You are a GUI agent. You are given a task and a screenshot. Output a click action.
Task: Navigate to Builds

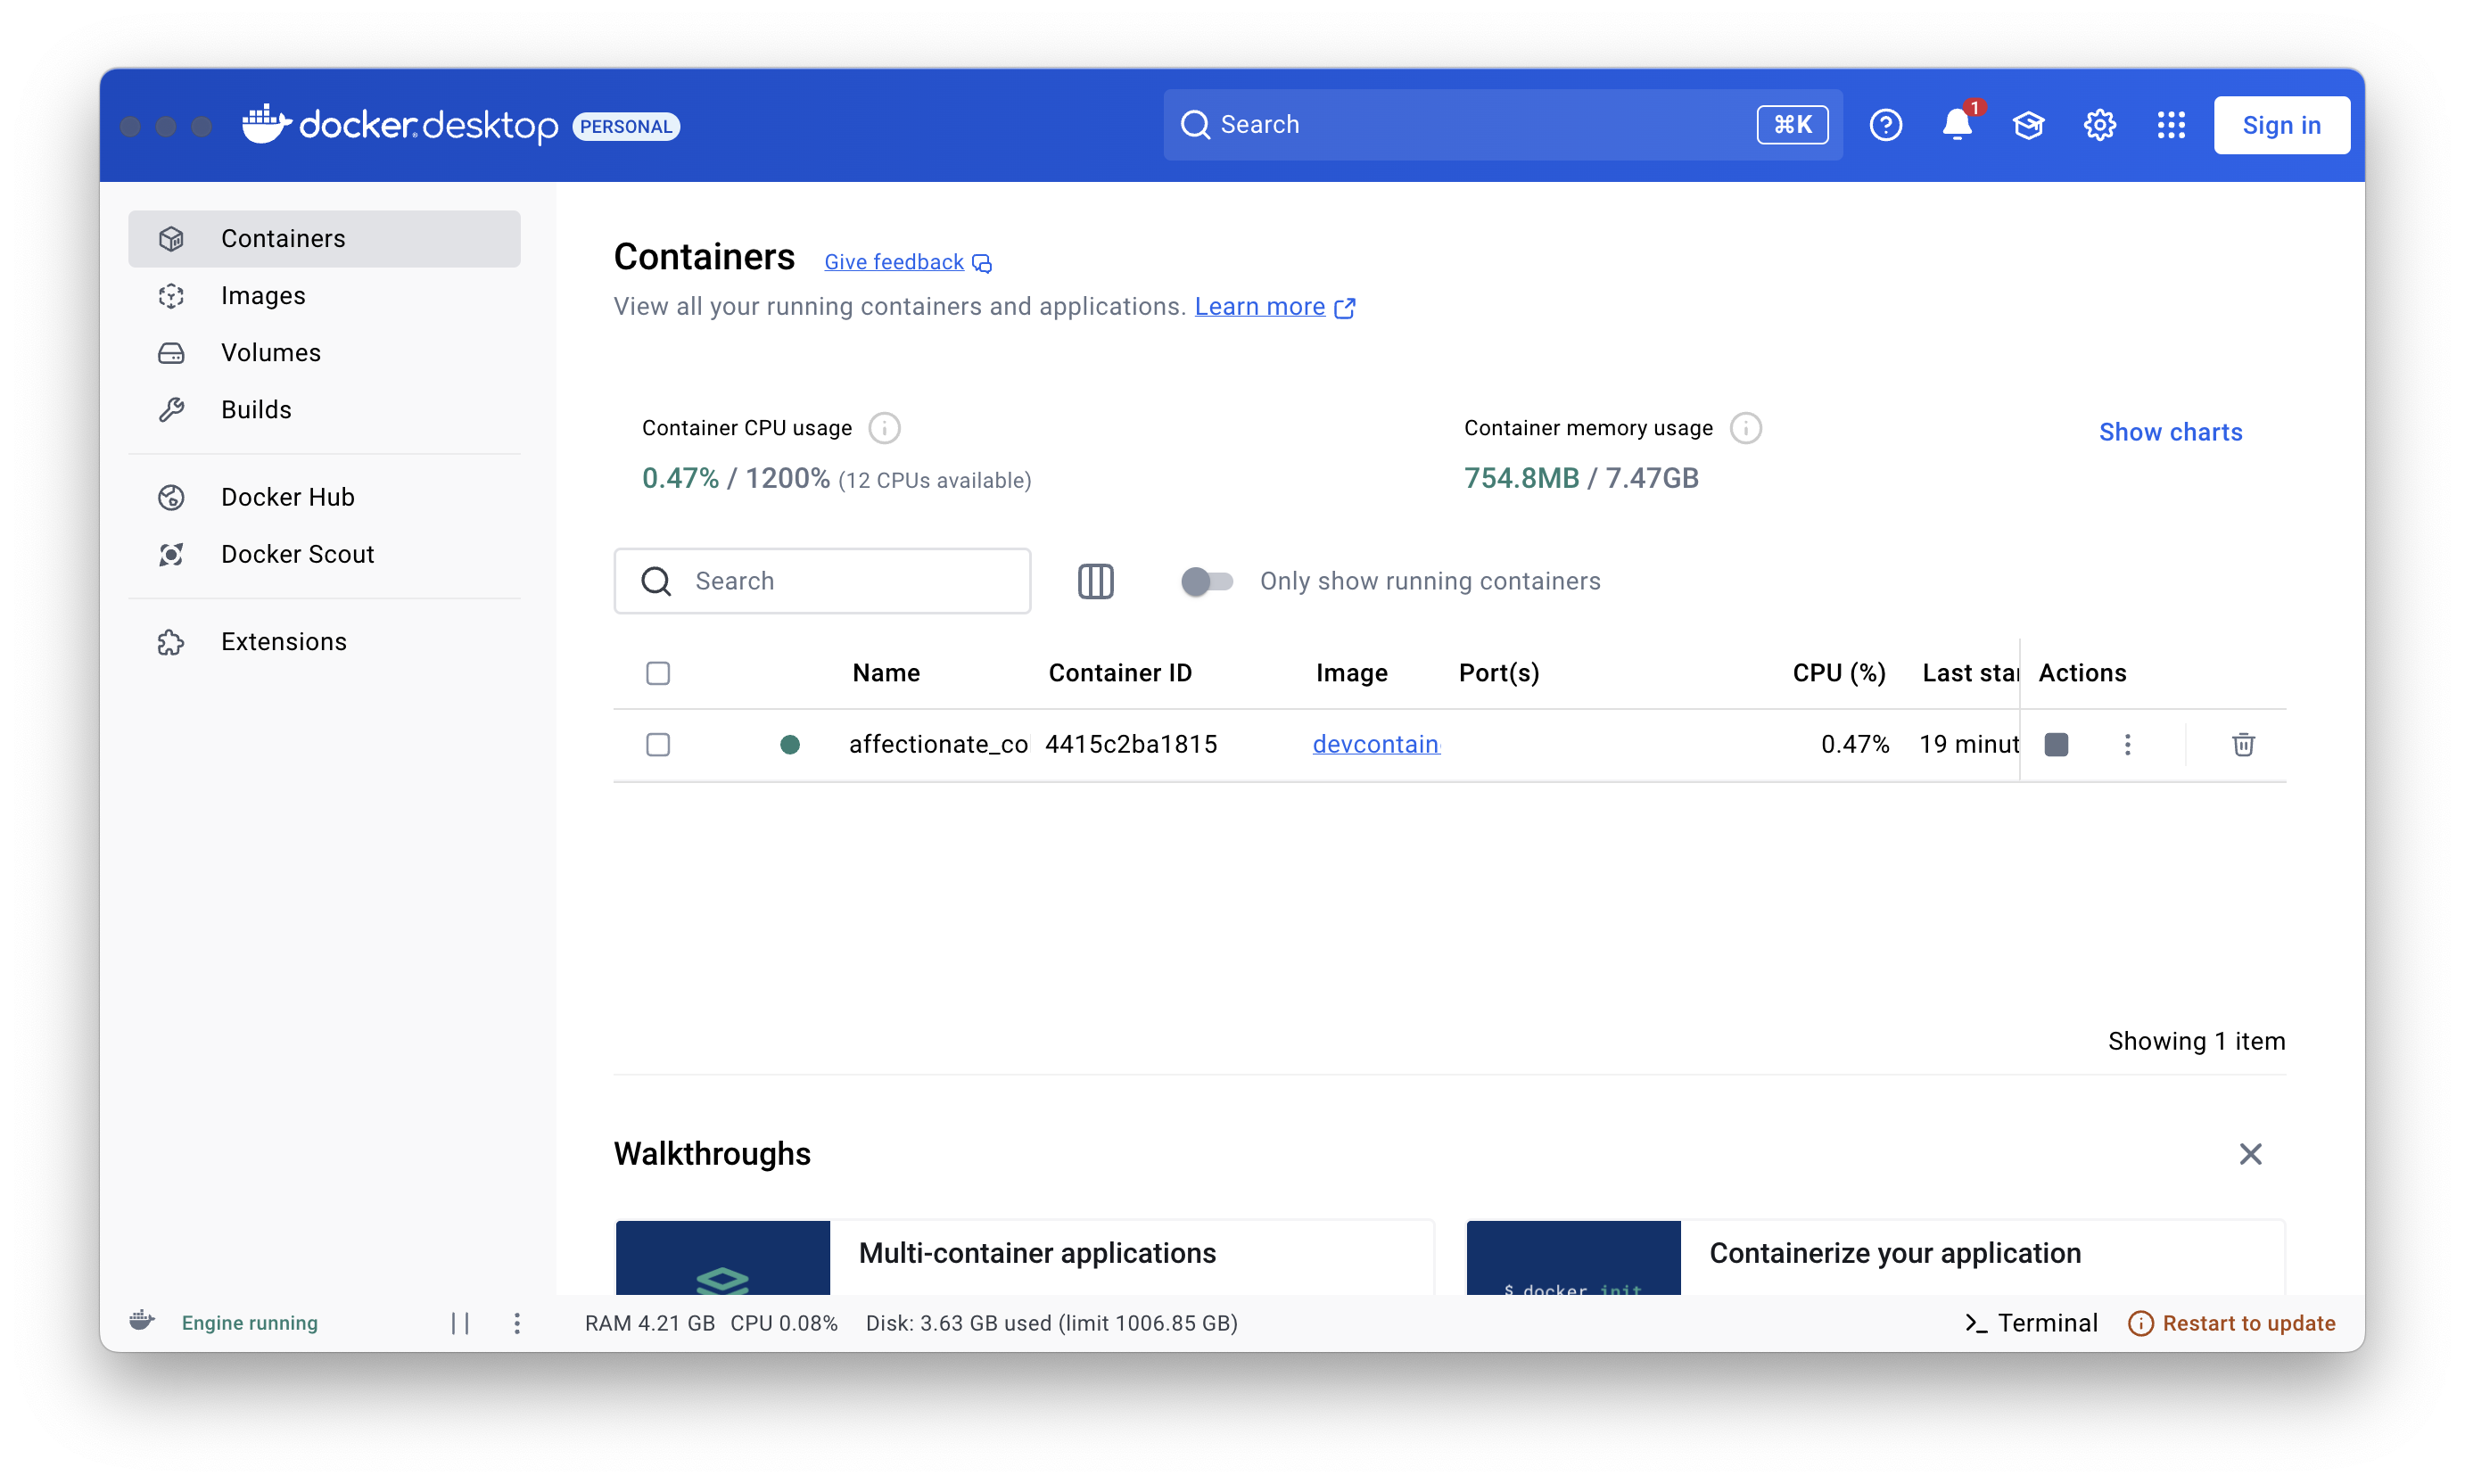[255, 408]
